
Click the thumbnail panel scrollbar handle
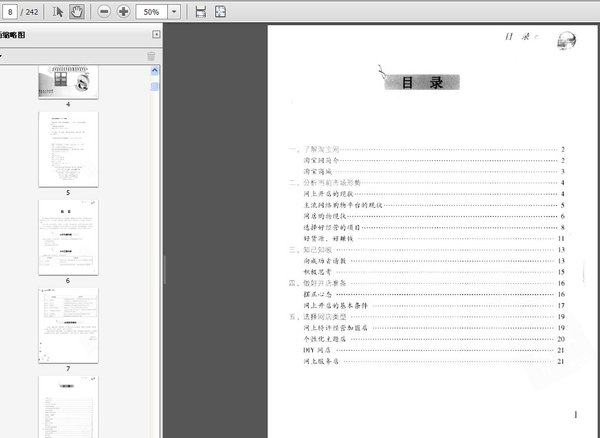tap(155, 86)
